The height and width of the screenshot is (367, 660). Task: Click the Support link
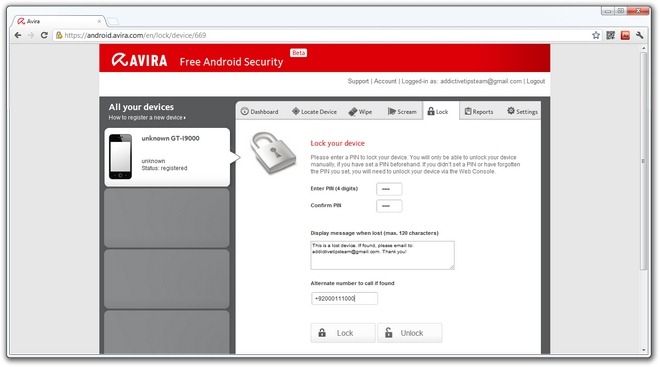click(358, 81)
